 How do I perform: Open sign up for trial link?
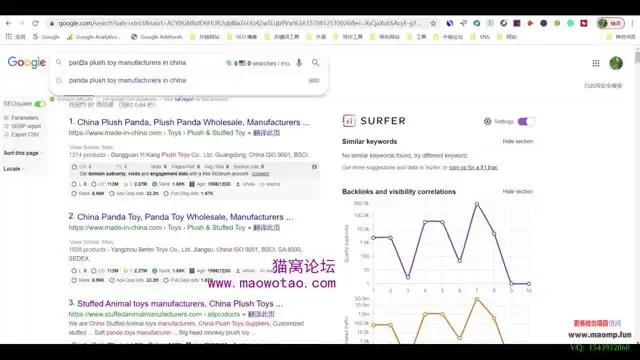click(x=473, y=167)
